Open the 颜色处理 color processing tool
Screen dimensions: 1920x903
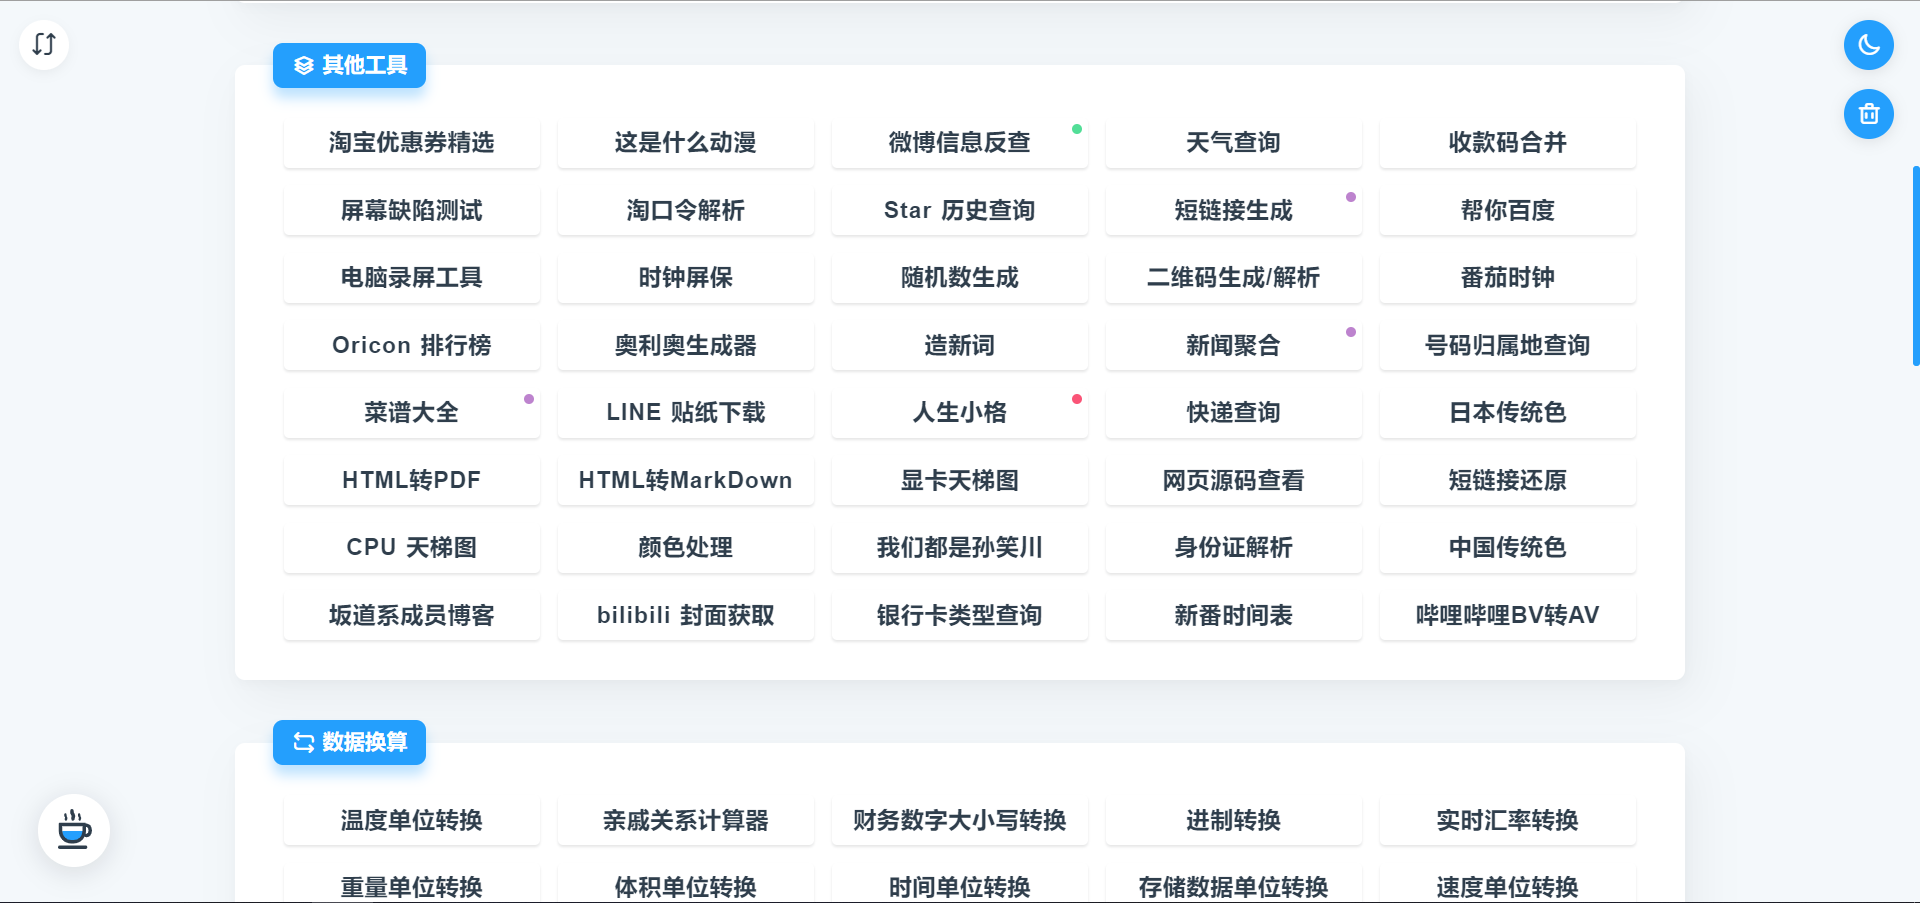tap(685, 547)
